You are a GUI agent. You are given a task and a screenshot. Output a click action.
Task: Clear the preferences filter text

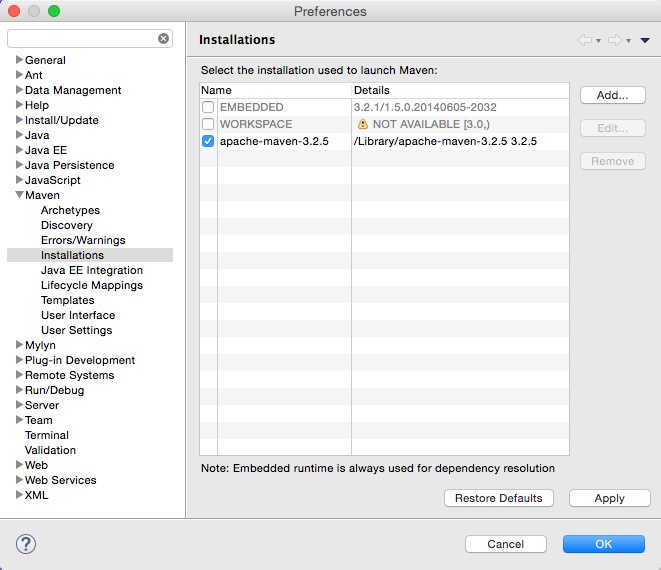(x=163, y=39)
